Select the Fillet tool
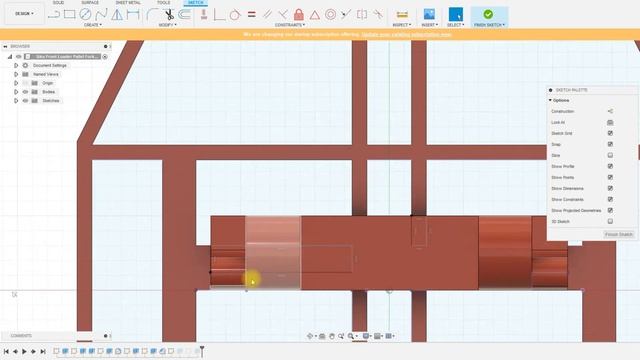 tap(152, 15)
